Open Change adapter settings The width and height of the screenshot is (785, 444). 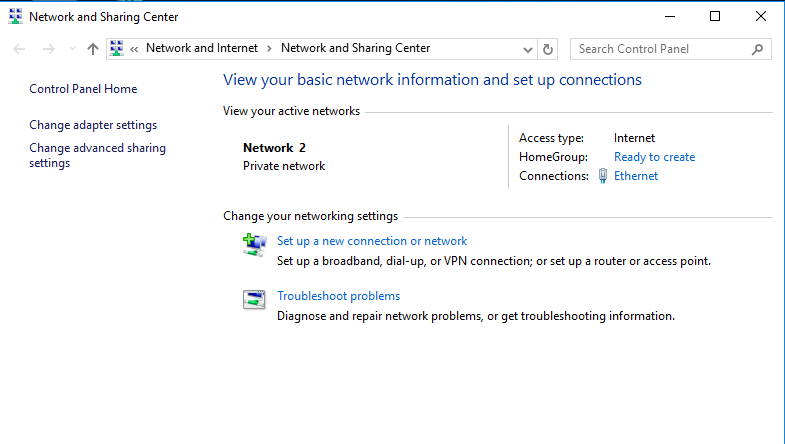93,125
